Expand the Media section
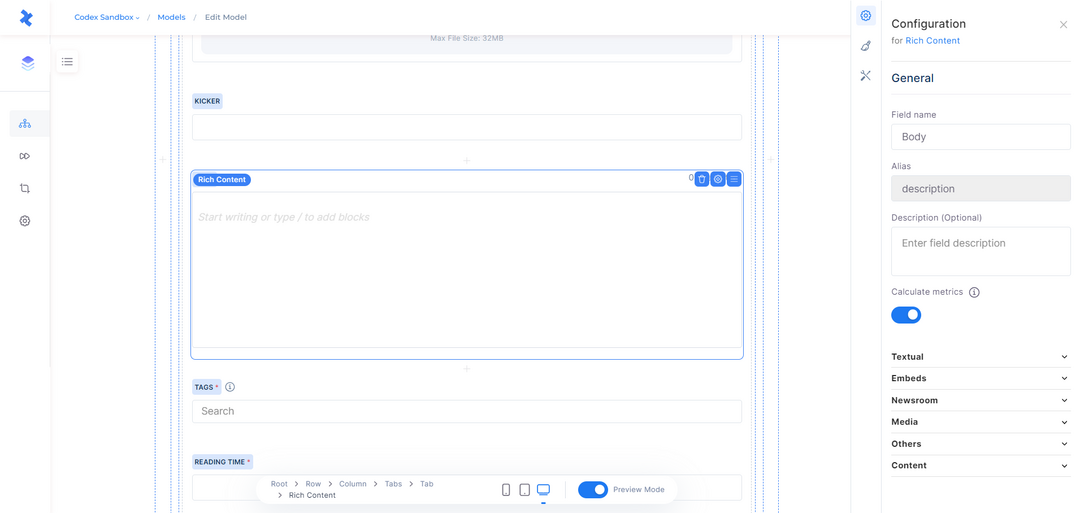Screen dimensions: 1080x513 [x=981, y=422]
